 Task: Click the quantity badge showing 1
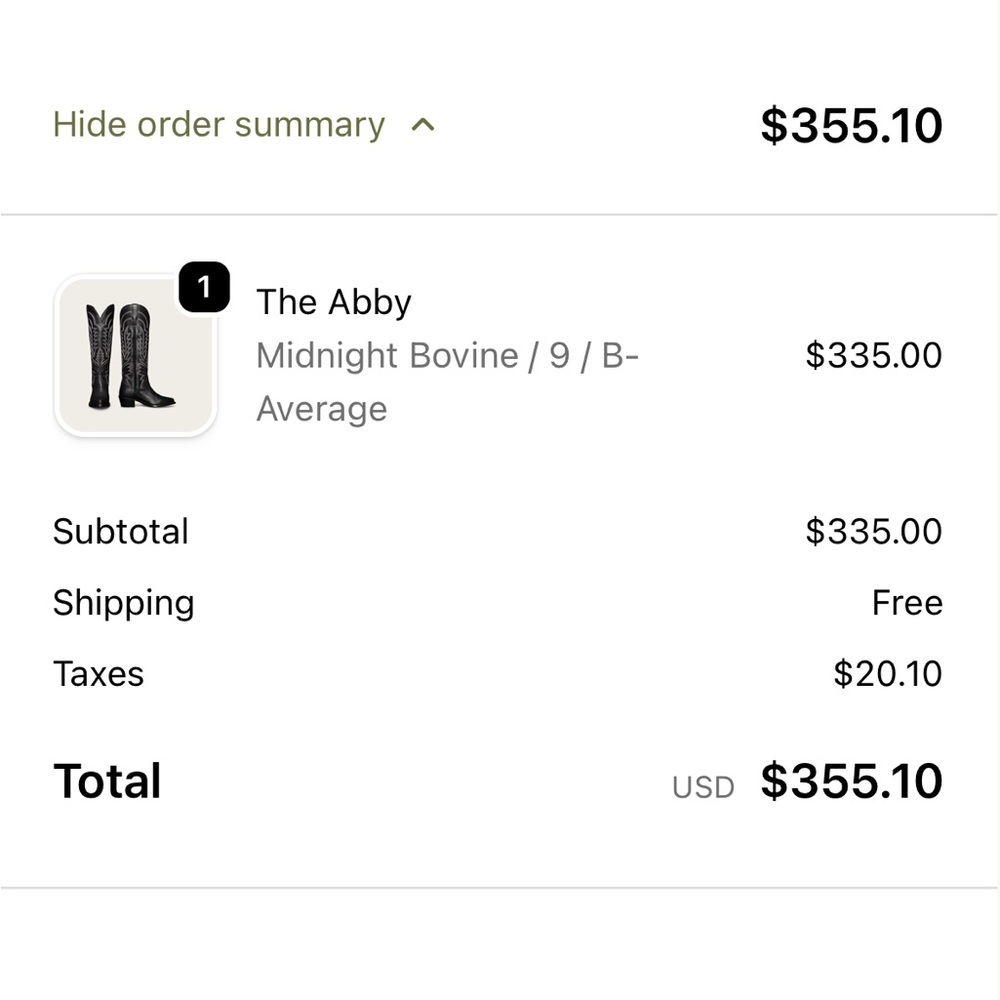click(x=204, y=287)
